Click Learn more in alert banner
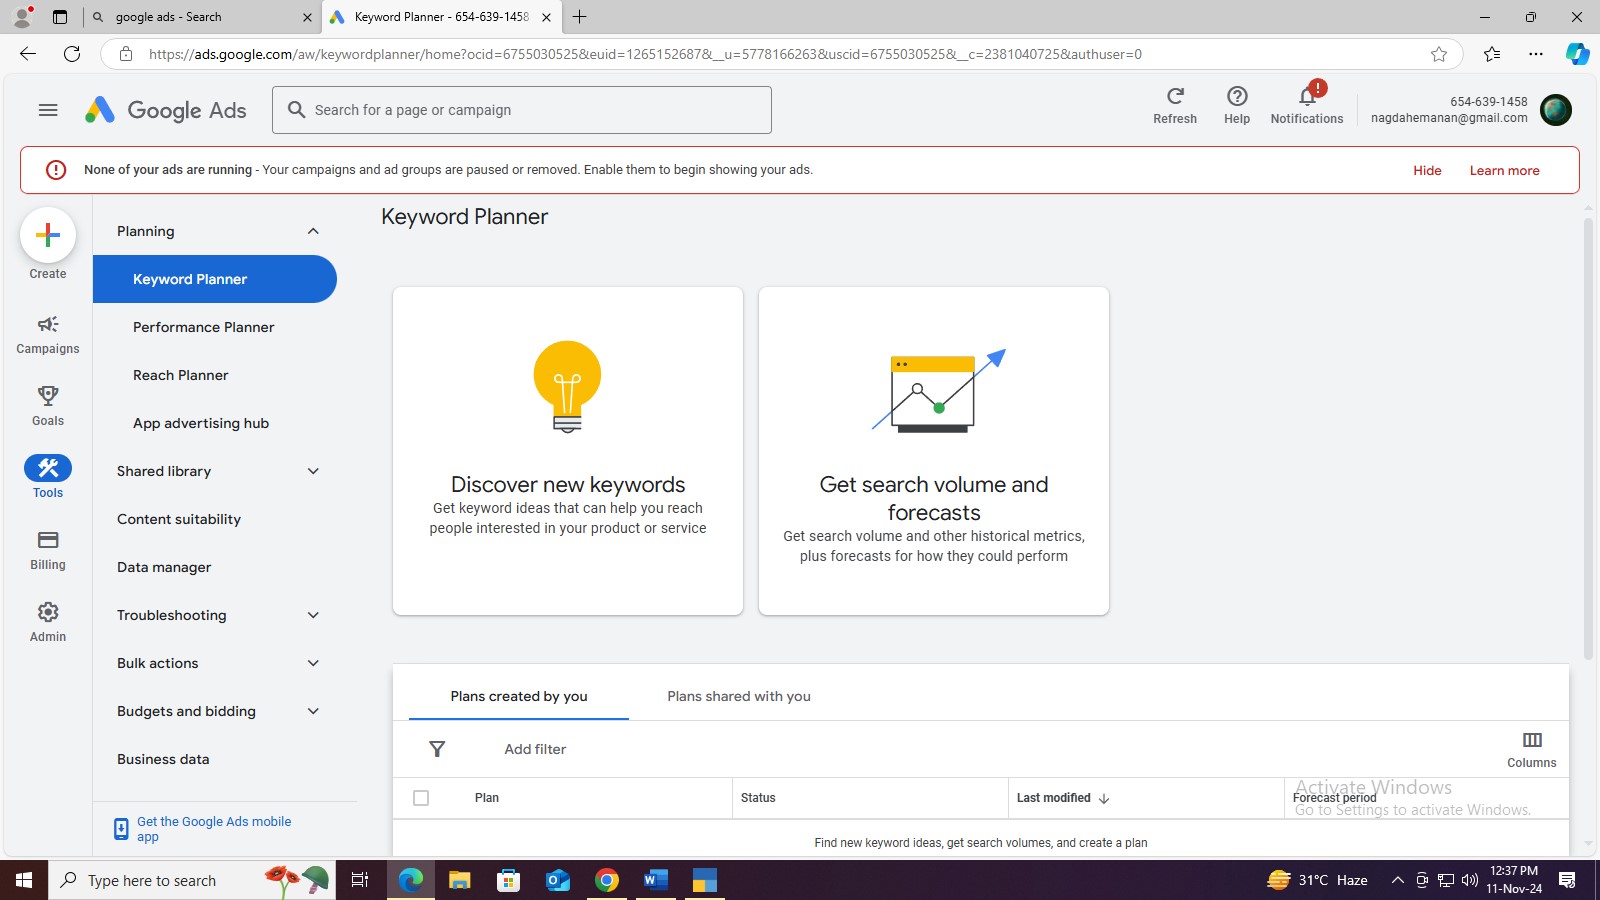Image resolution: width=1600 pixels, height=900 pixels. click(1503, 170)
